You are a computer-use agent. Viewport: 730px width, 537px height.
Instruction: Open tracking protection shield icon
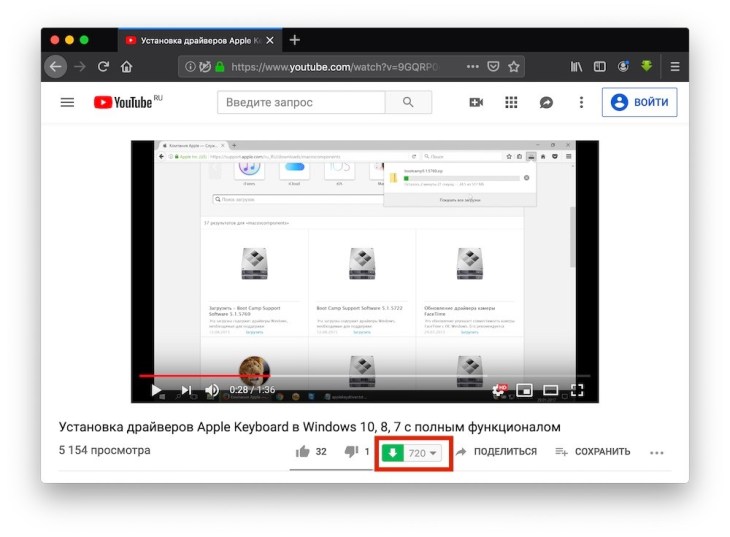tap(205, 67)
